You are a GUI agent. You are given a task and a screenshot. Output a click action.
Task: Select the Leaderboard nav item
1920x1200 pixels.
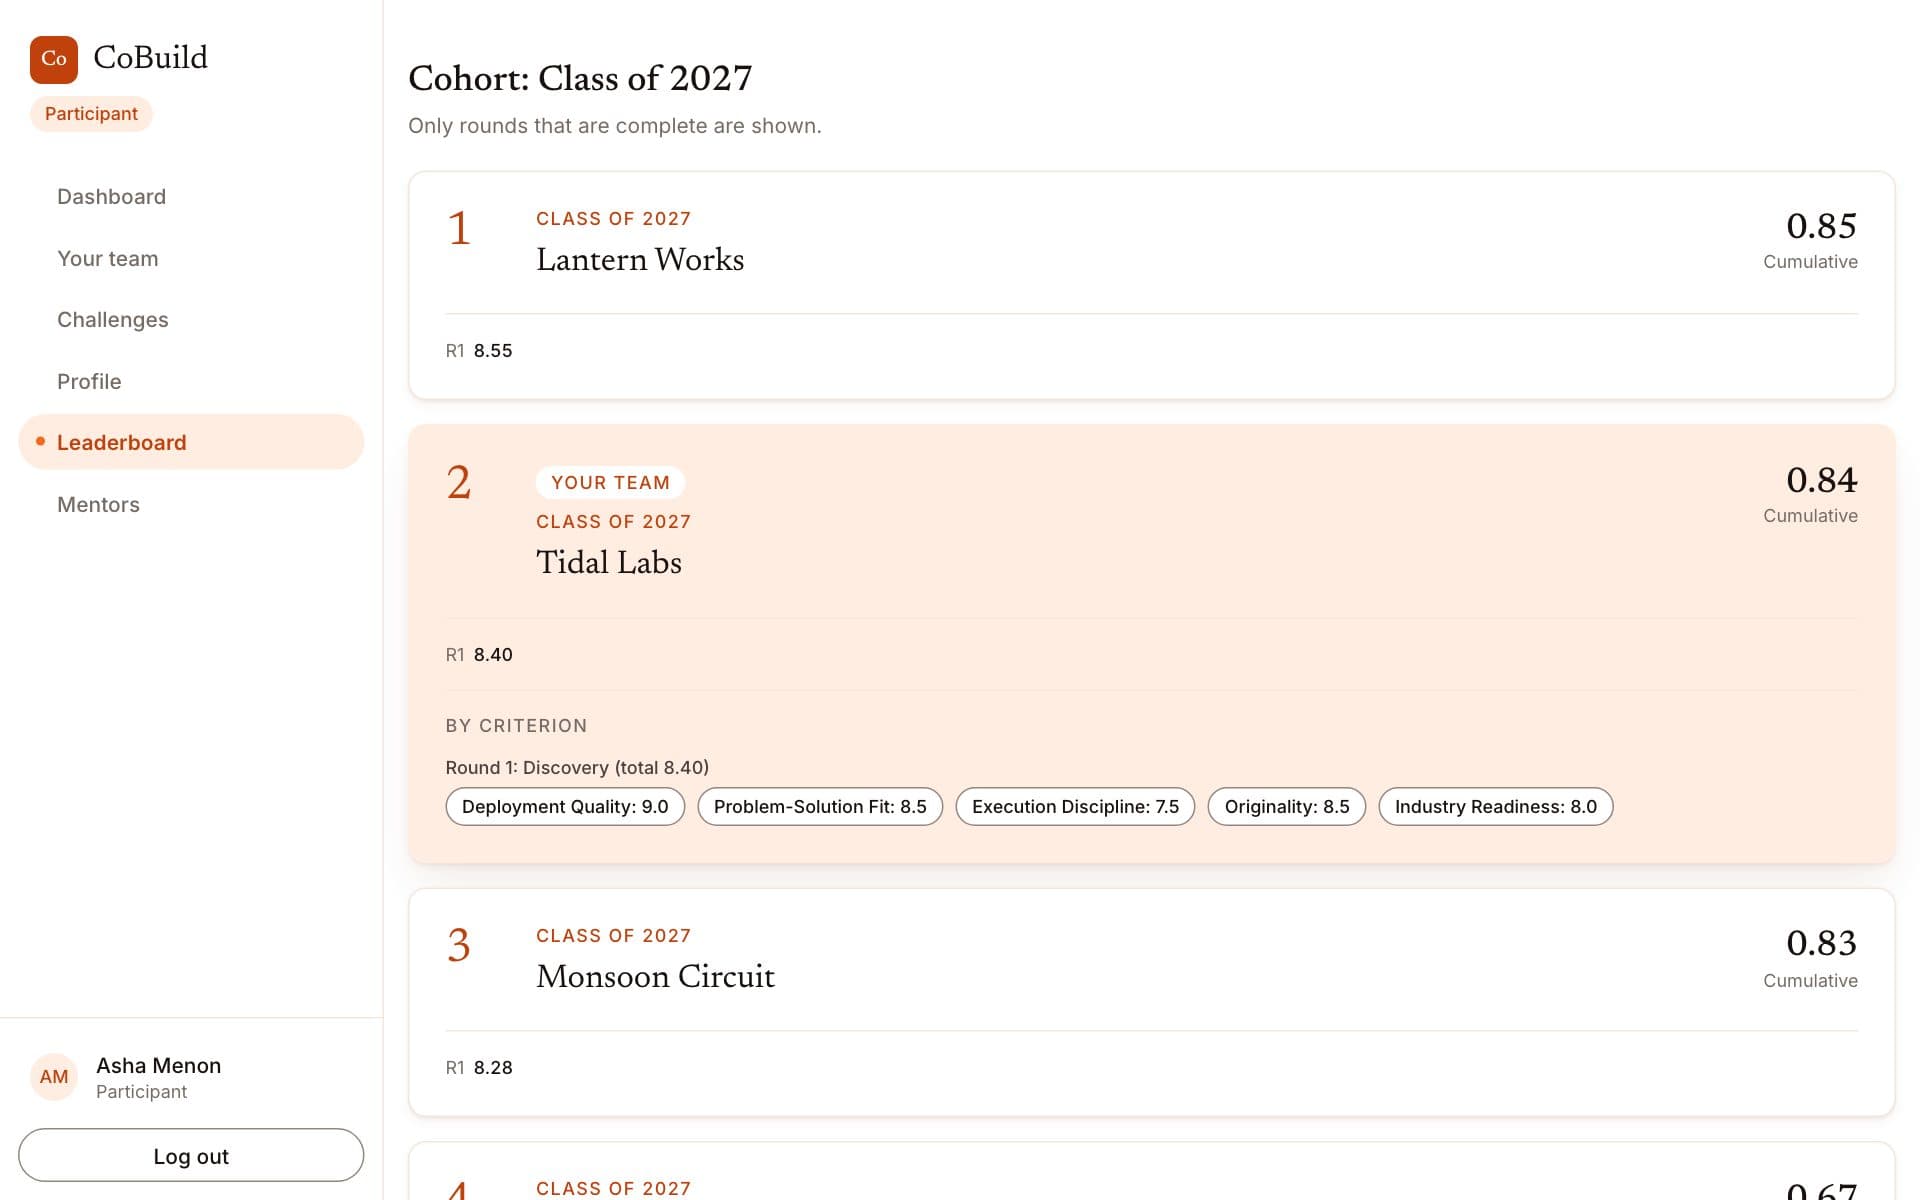[191, 442]
